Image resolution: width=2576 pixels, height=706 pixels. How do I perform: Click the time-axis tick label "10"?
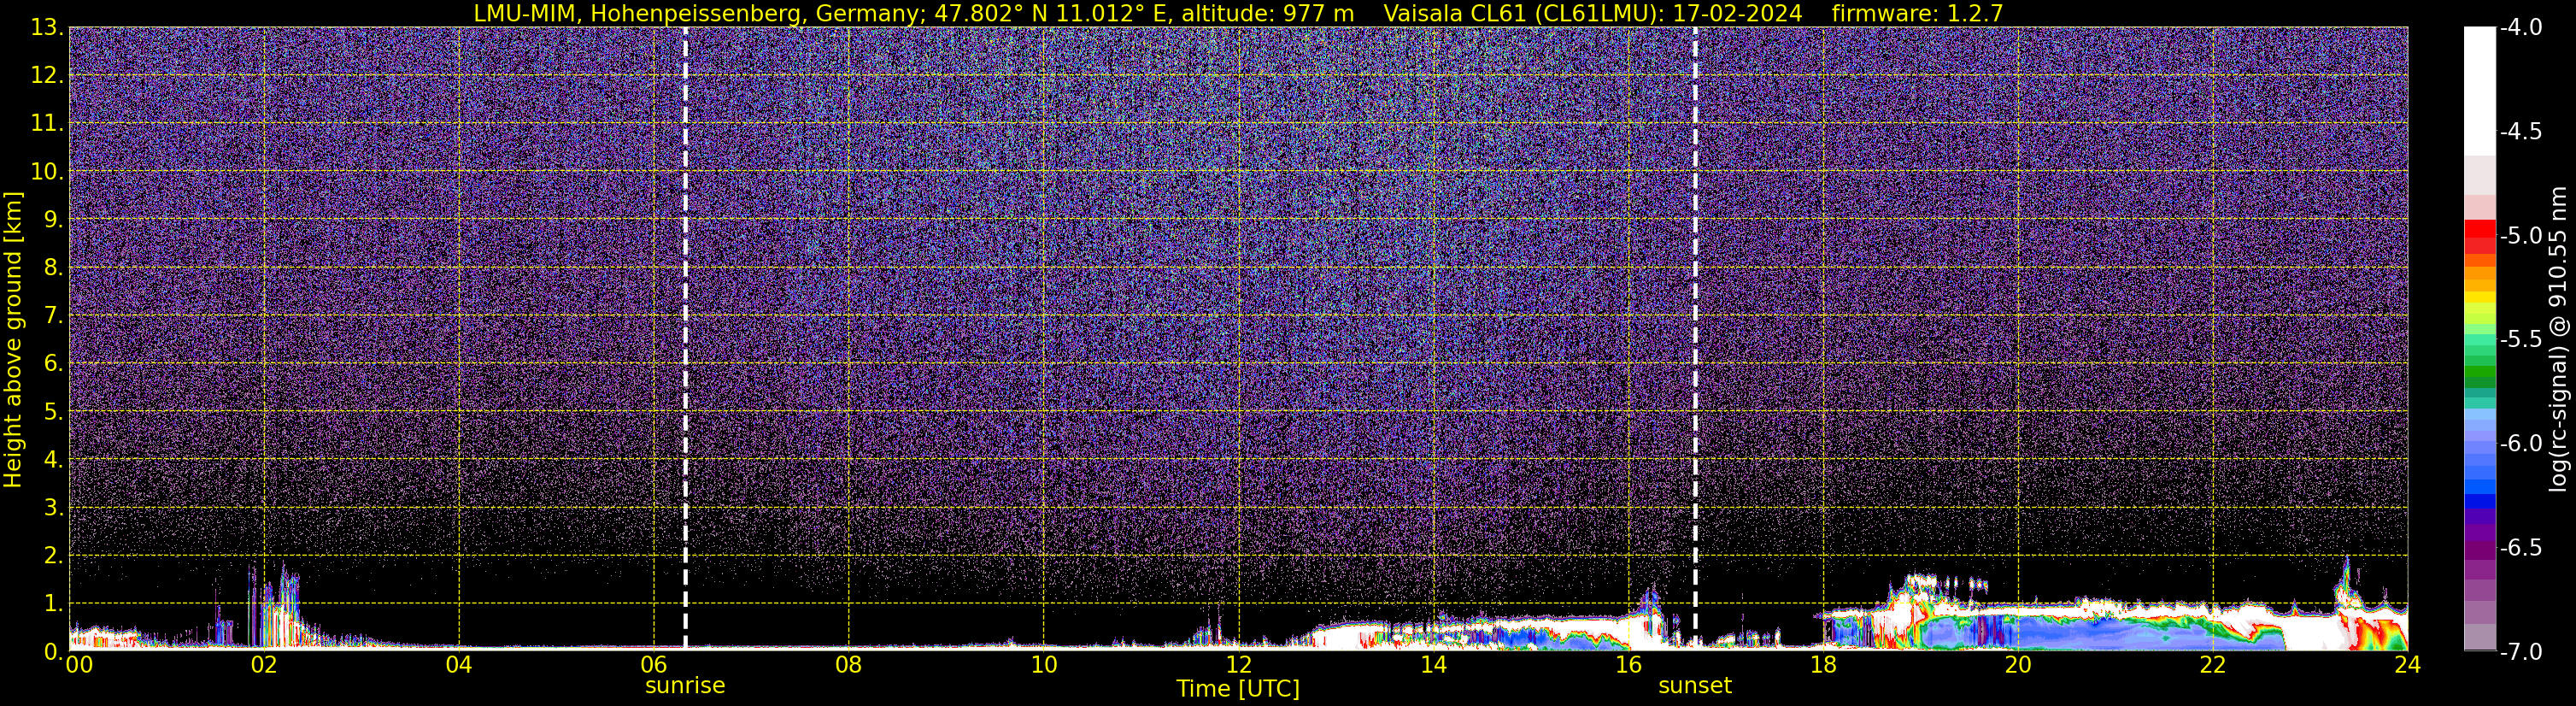click(1044, 665)
